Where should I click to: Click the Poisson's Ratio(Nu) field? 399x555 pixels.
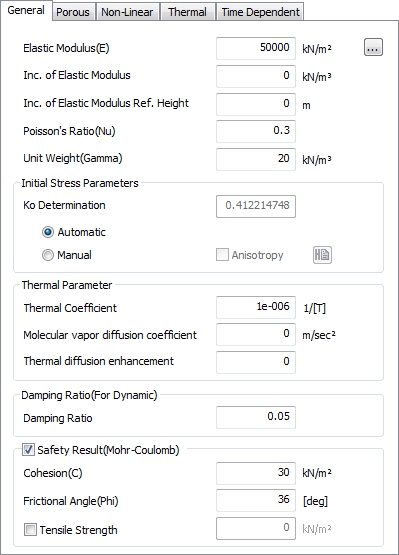click(256, 131)
